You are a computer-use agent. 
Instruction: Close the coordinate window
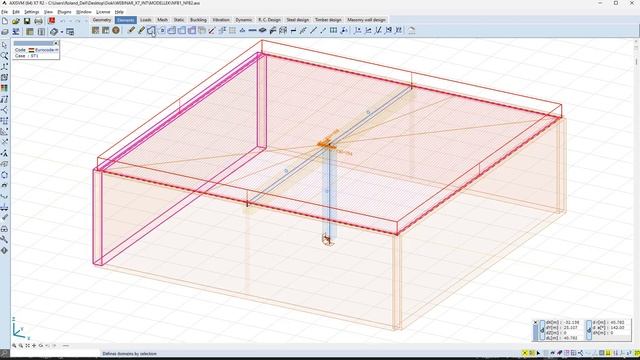tap(536, 322)
